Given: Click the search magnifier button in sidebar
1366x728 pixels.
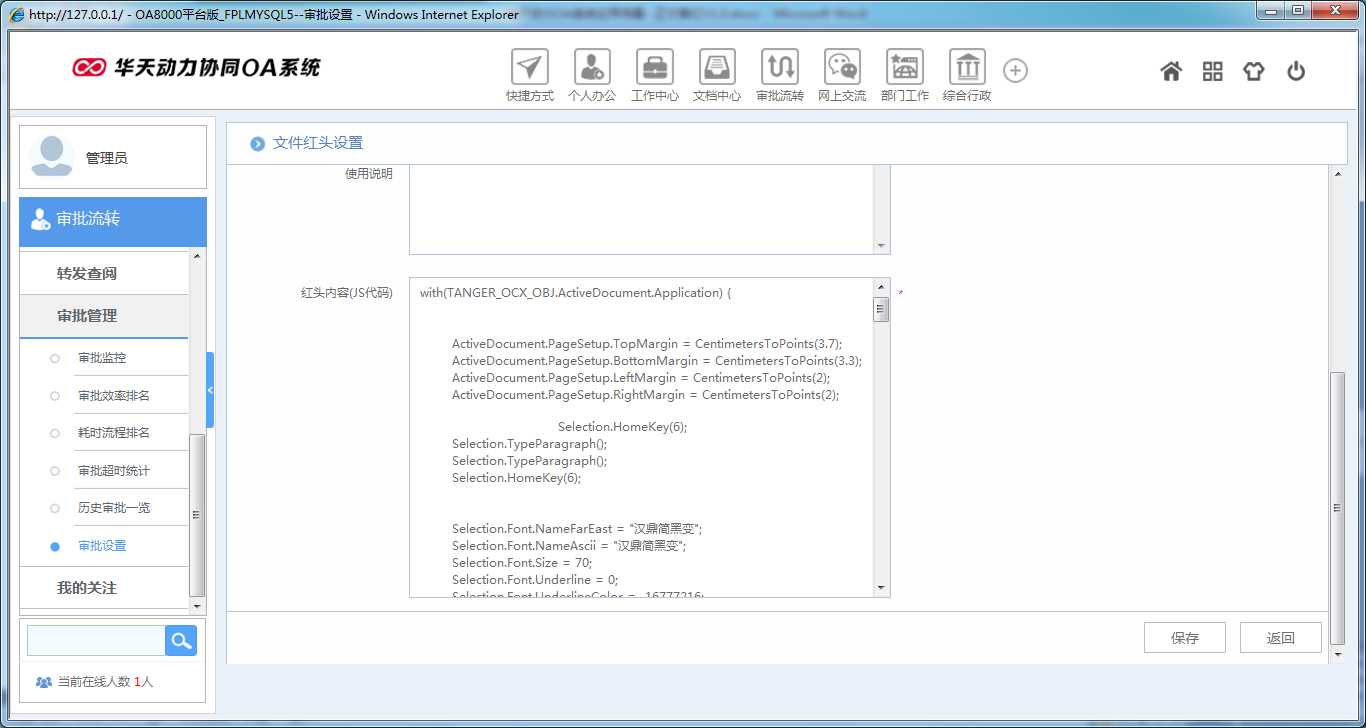Looking at the screenshot, I should [x=181, y=641].
